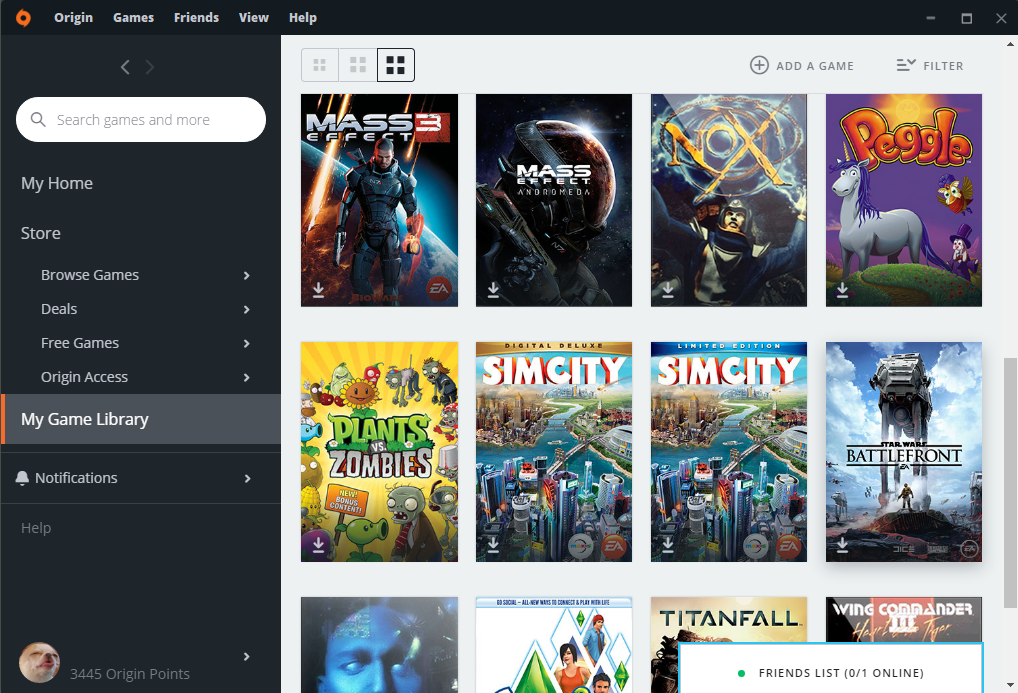Select the Plants vs. Zombies game tile

[x=379, y=452]
